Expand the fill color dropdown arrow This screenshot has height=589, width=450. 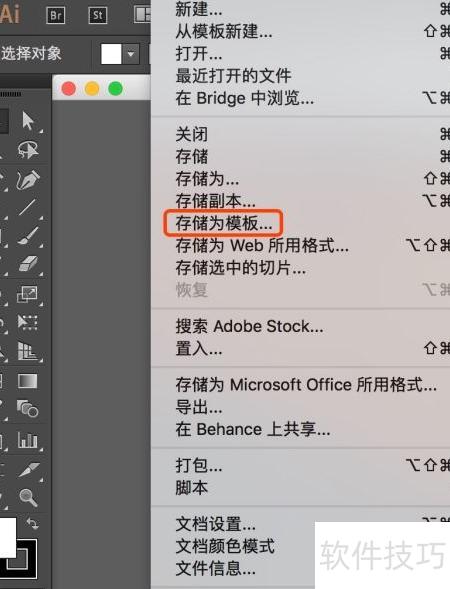click(x=131, y=54)
